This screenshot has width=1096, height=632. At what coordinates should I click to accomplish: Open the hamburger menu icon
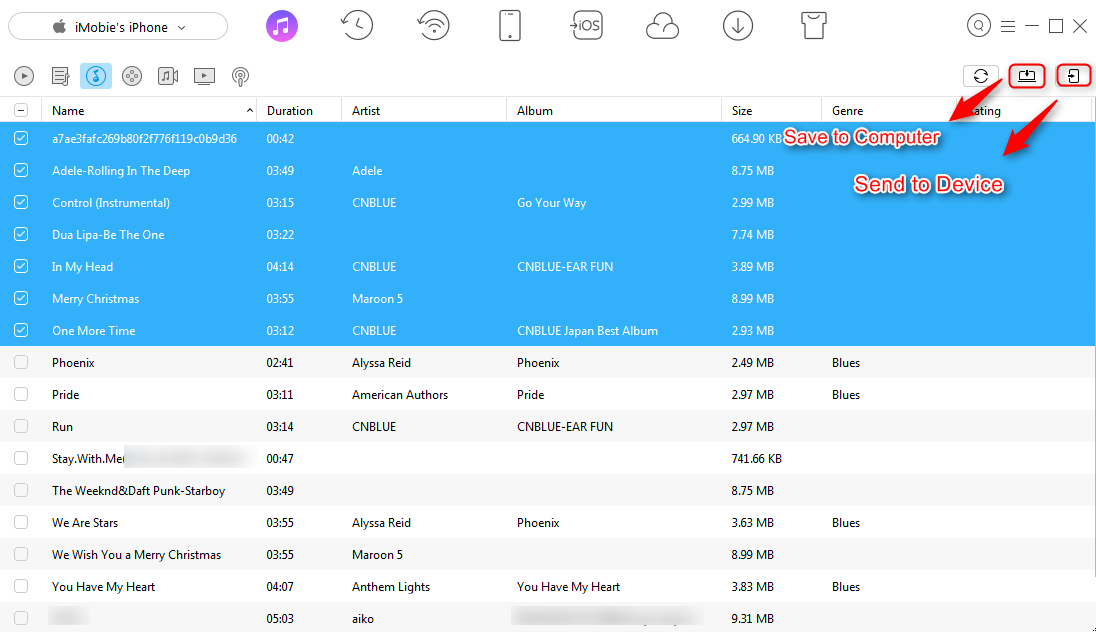1007,27
